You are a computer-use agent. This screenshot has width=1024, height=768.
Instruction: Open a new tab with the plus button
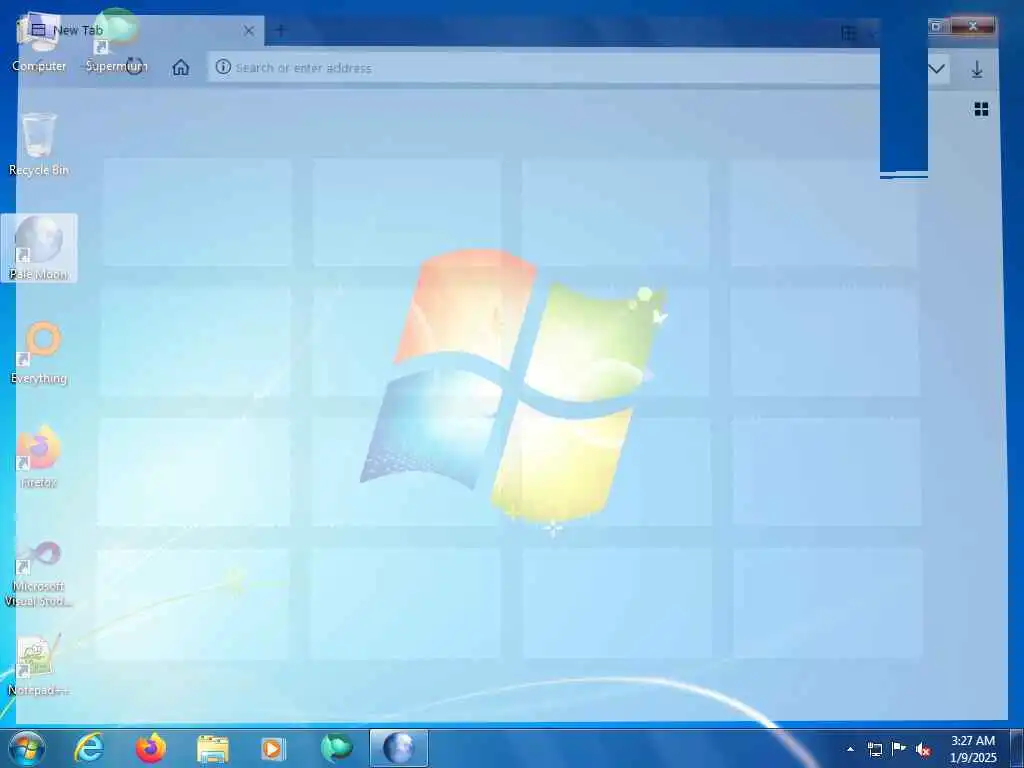click(x=281, y=30)
